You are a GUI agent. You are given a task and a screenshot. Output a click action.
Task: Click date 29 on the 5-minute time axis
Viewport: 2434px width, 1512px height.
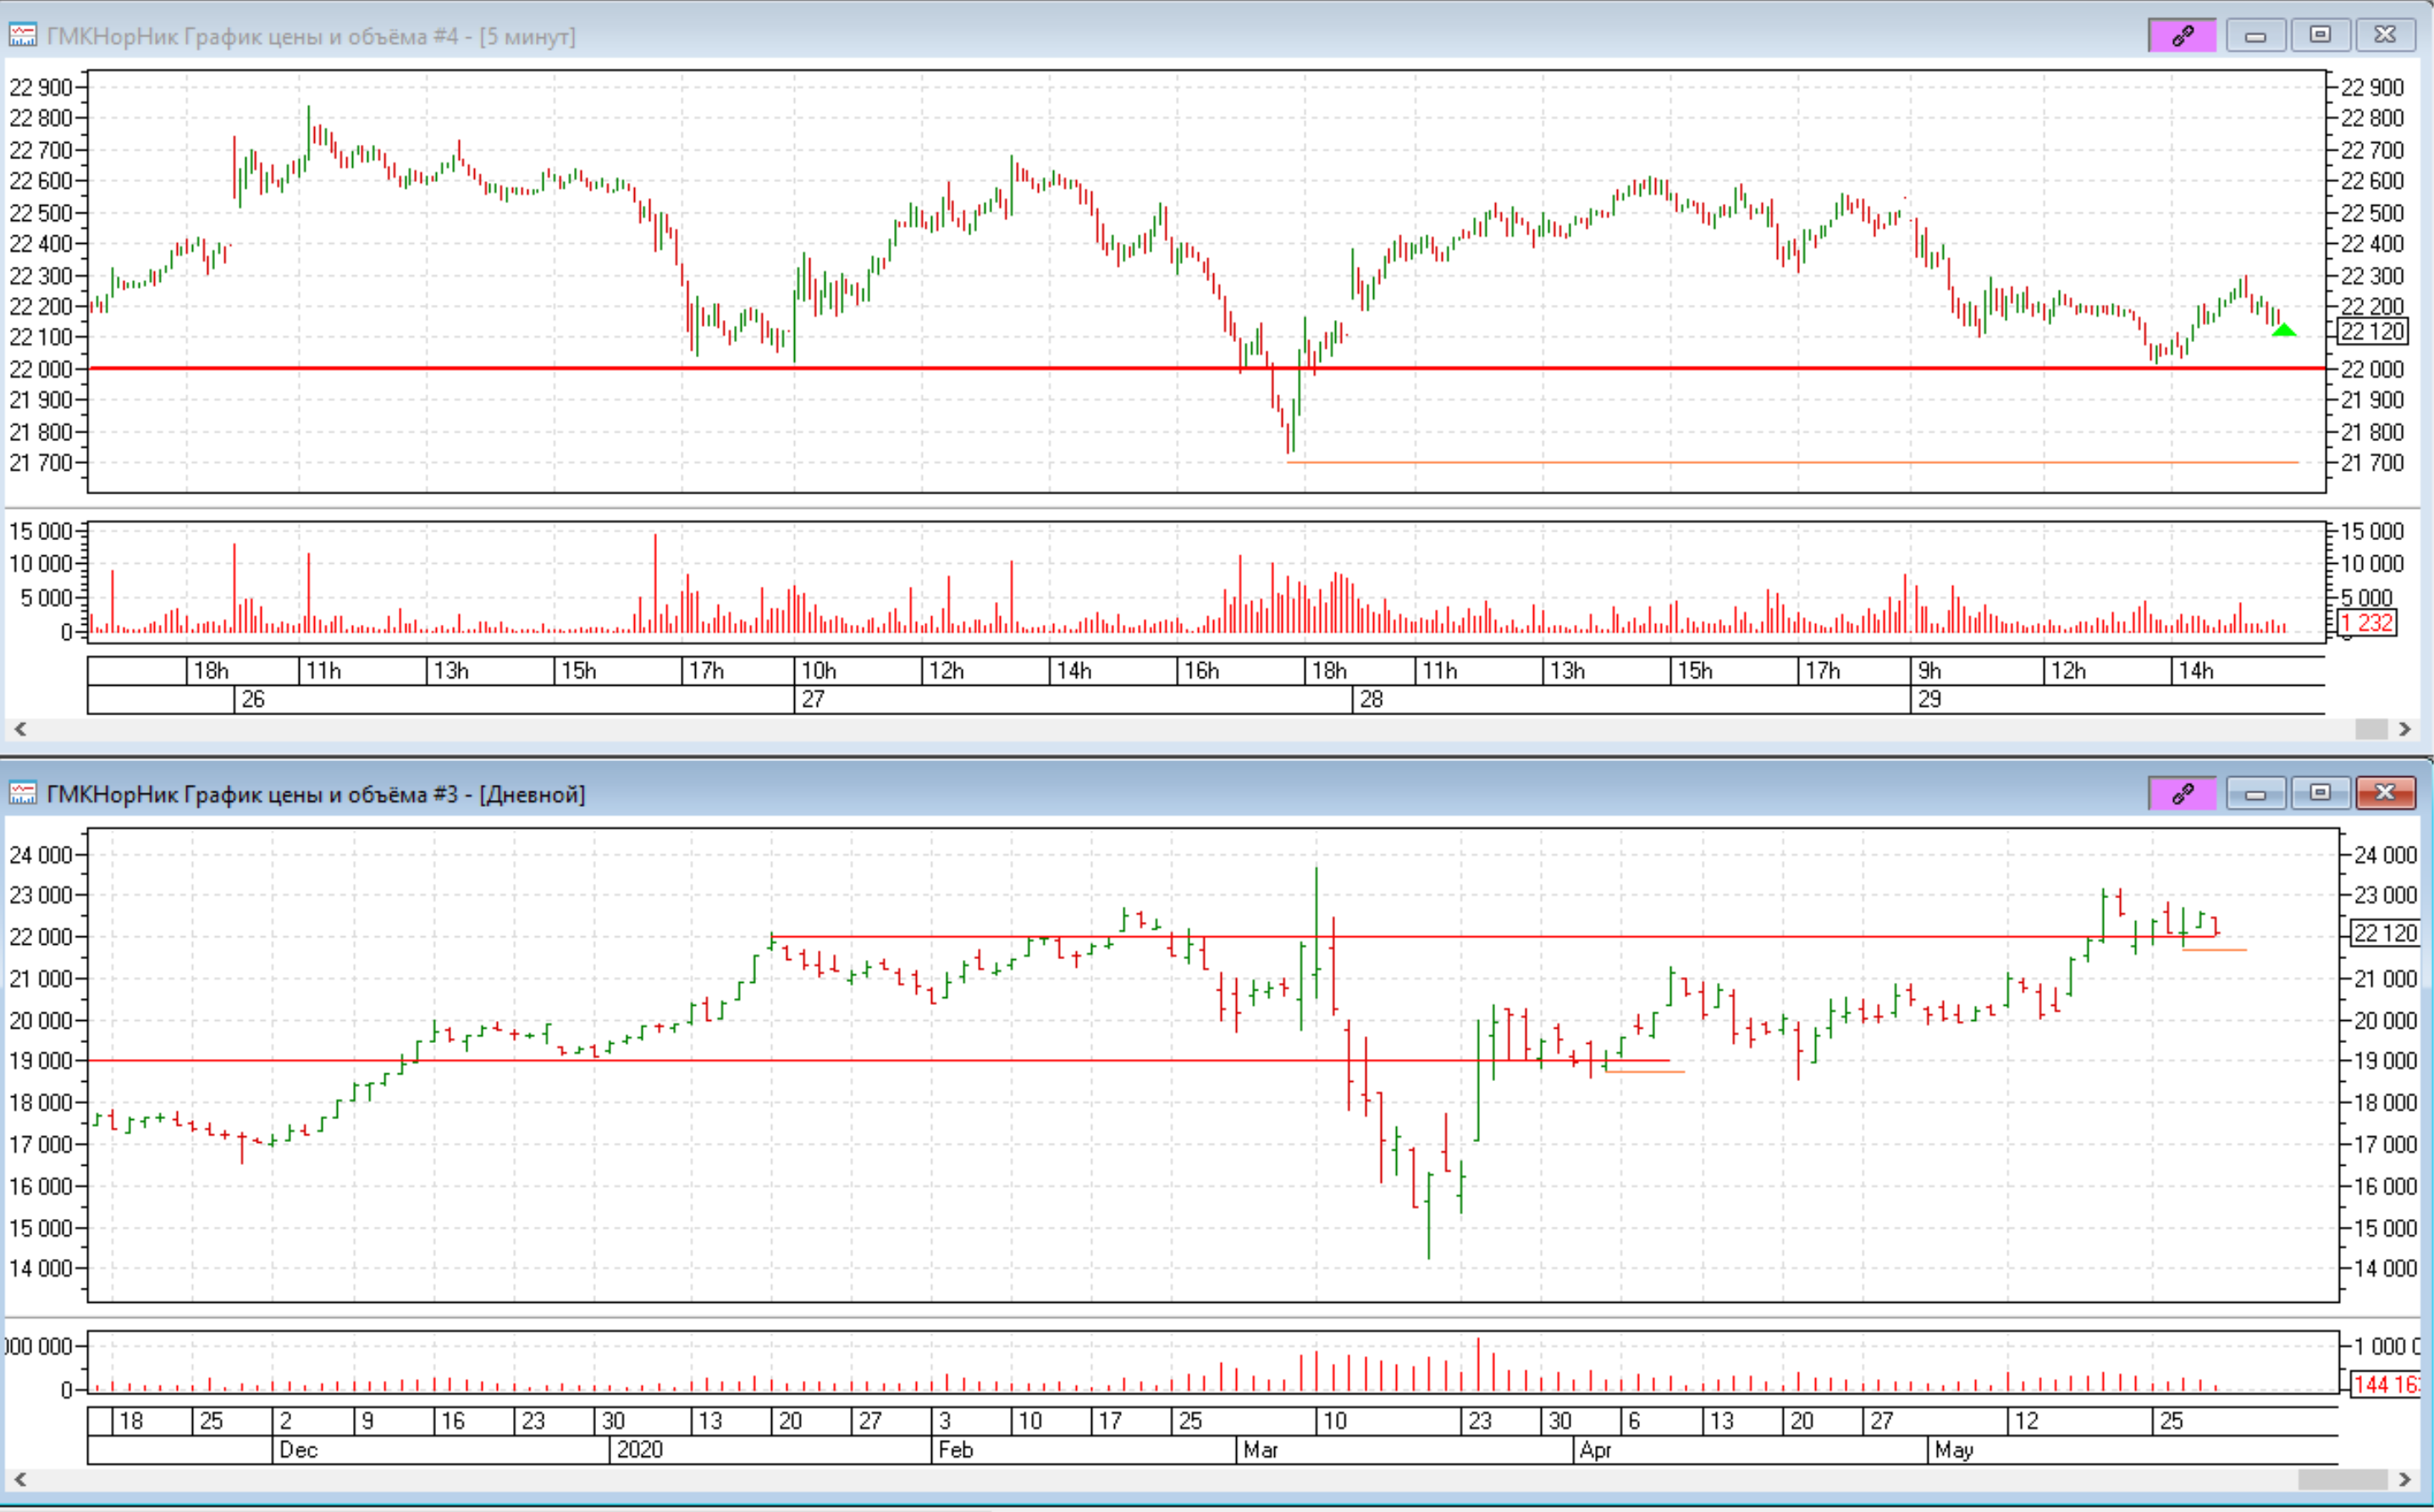coord(1929,699)
